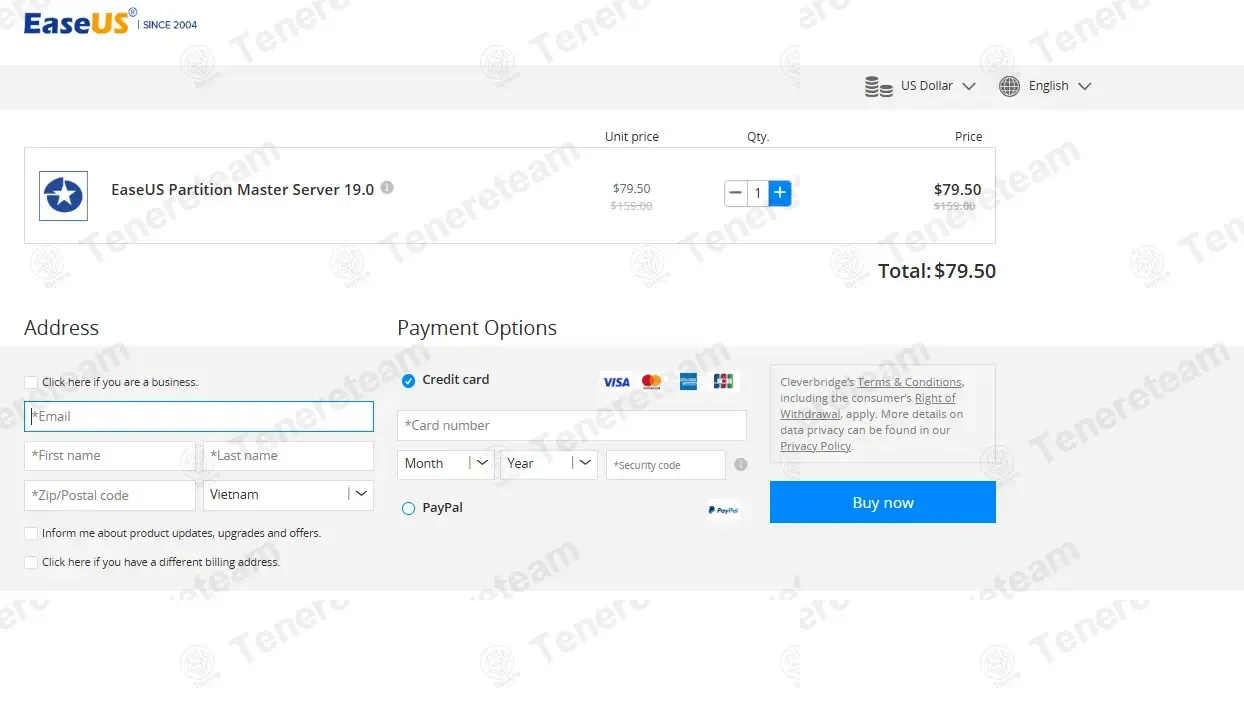Click the info icon beside product name

(x=387, y=187)
